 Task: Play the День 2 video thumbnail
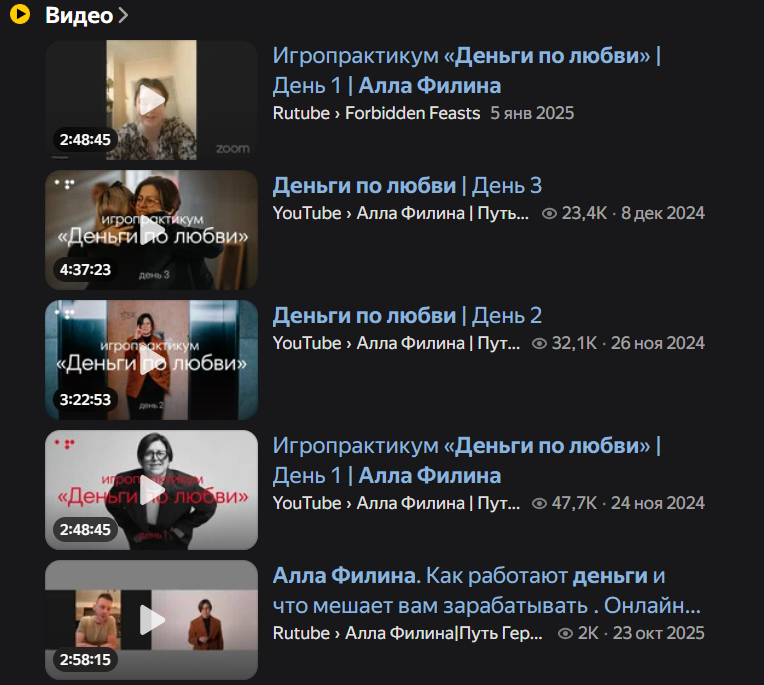tap(152, 360)
